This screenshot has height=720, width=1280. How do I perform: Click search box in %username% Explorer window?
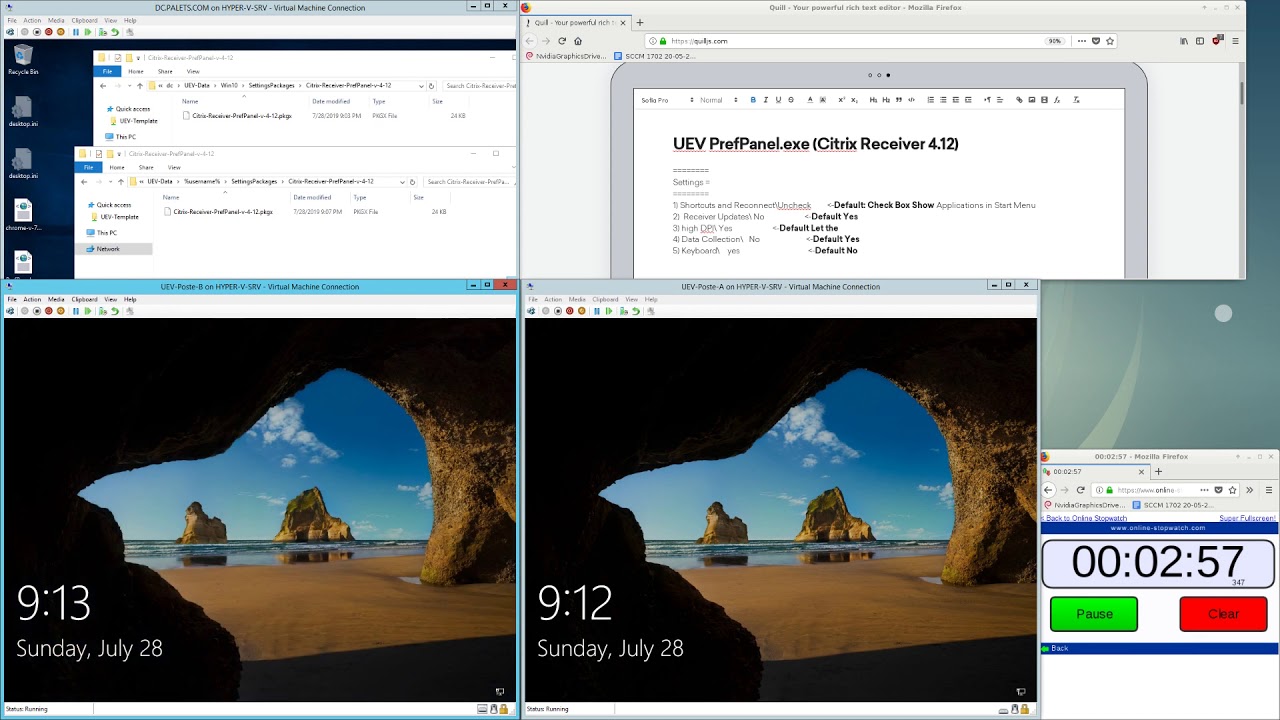tap(468, 182)
